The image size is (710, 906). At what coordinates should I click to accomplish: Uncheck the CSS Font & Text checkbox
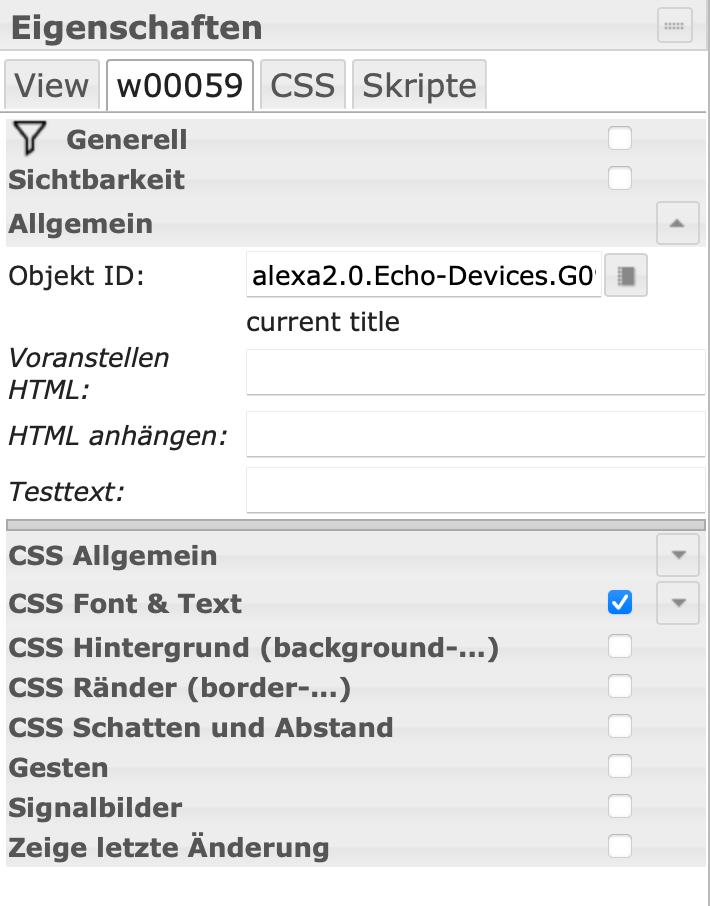[x=620, y=602]
